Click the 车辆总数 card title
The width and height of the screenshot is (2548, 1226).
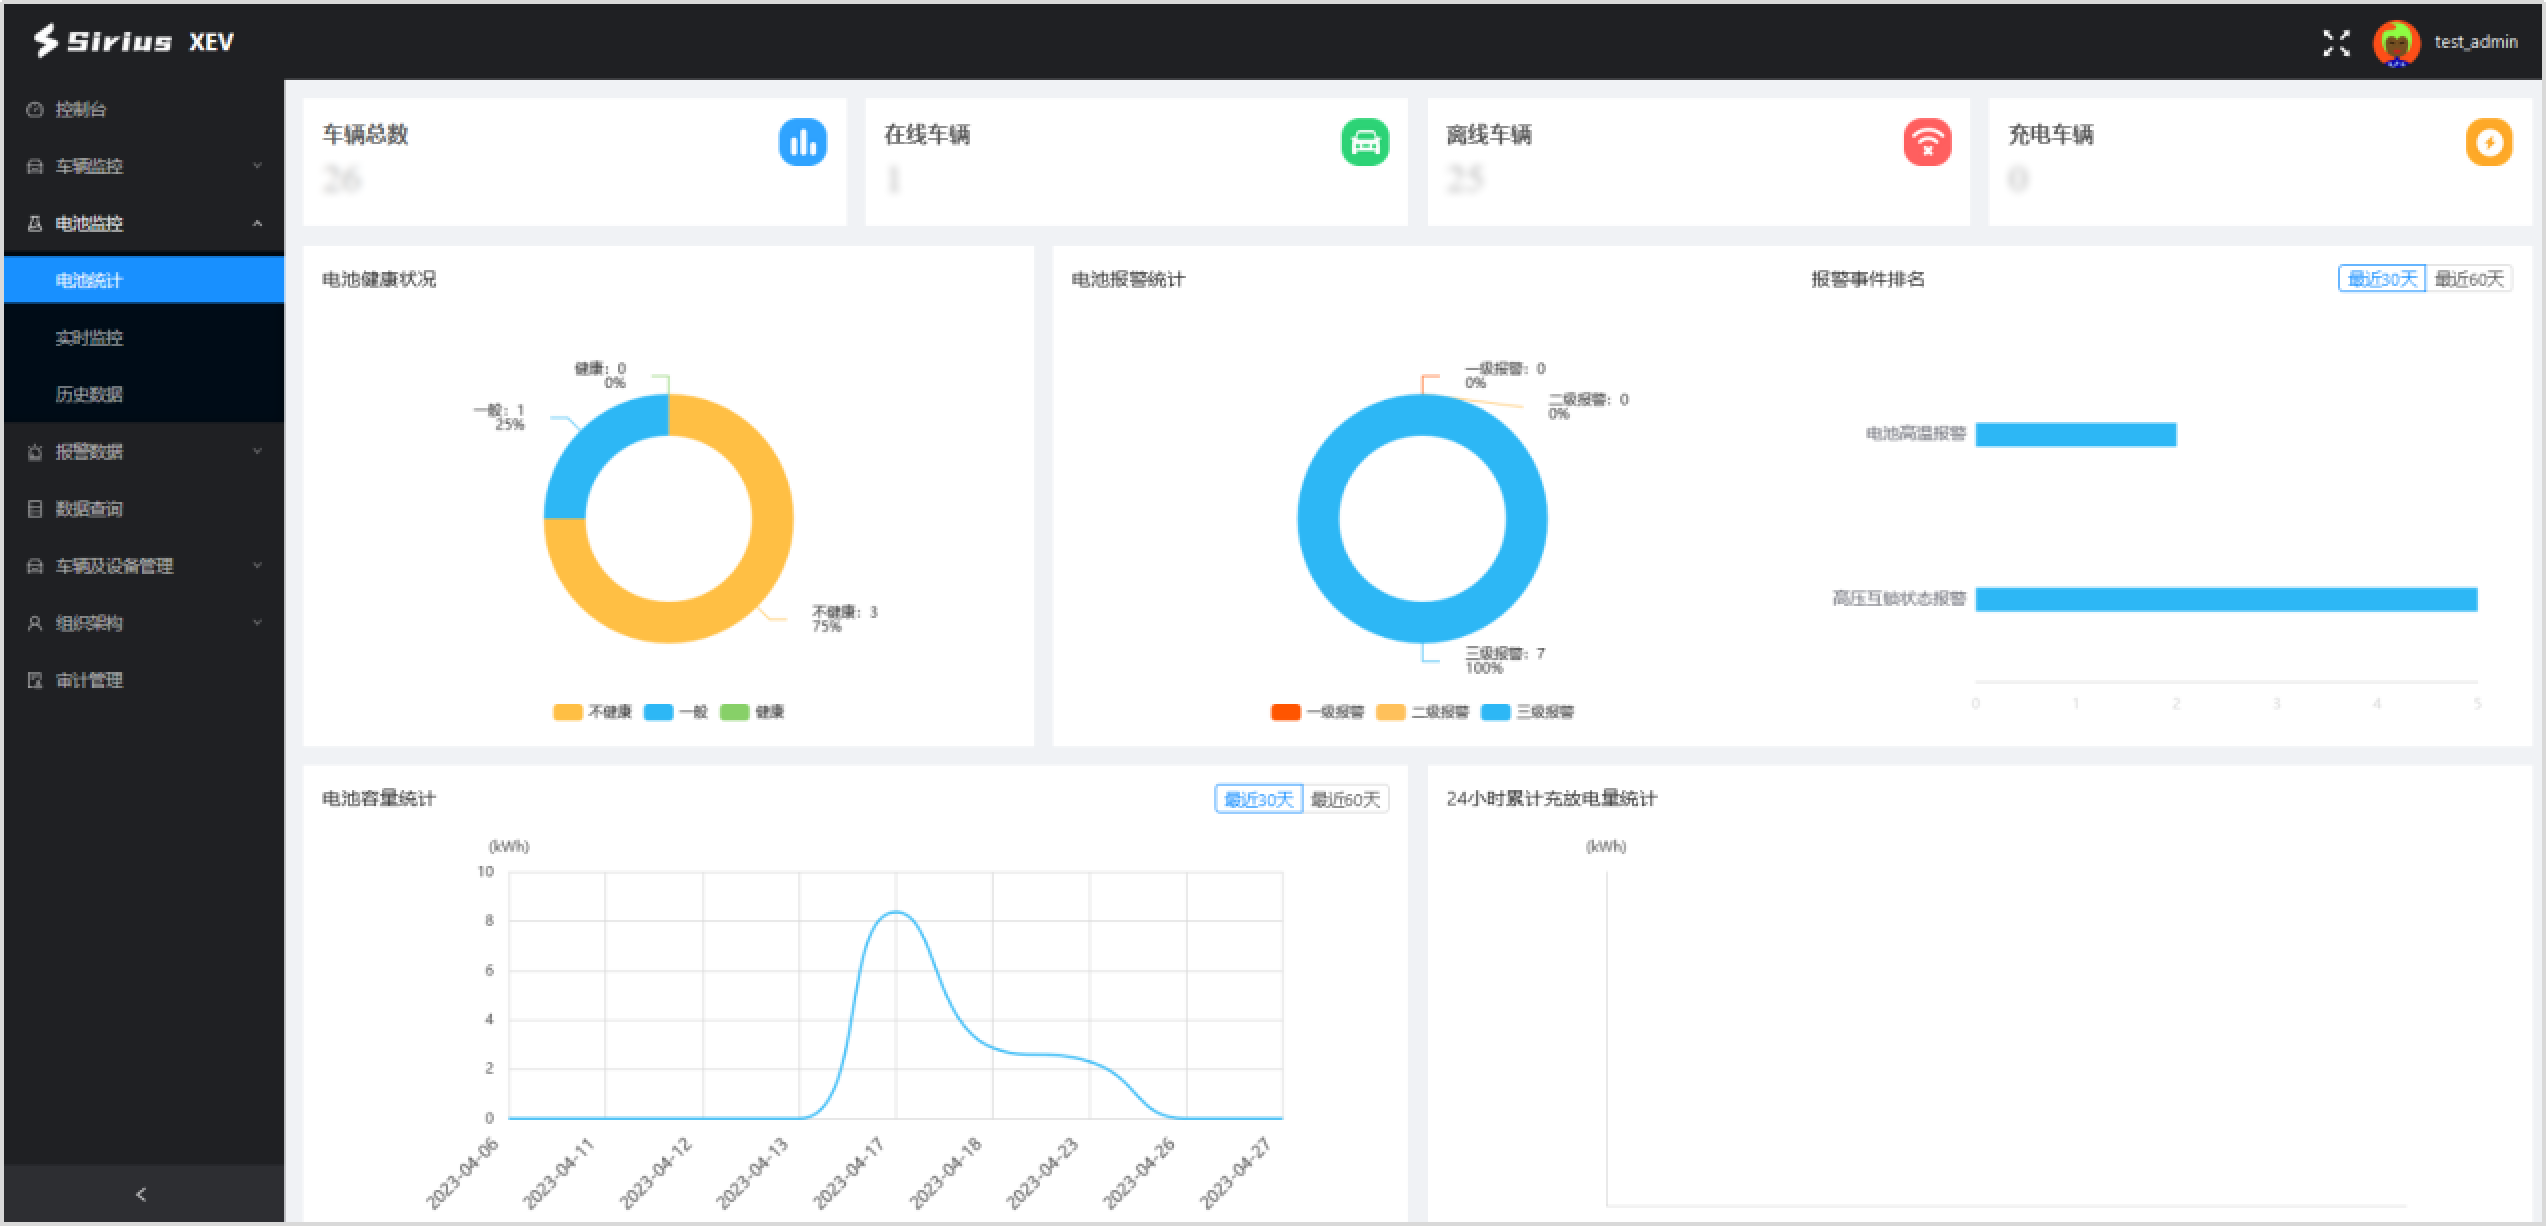pyautogui.click(x=365, y=134)
